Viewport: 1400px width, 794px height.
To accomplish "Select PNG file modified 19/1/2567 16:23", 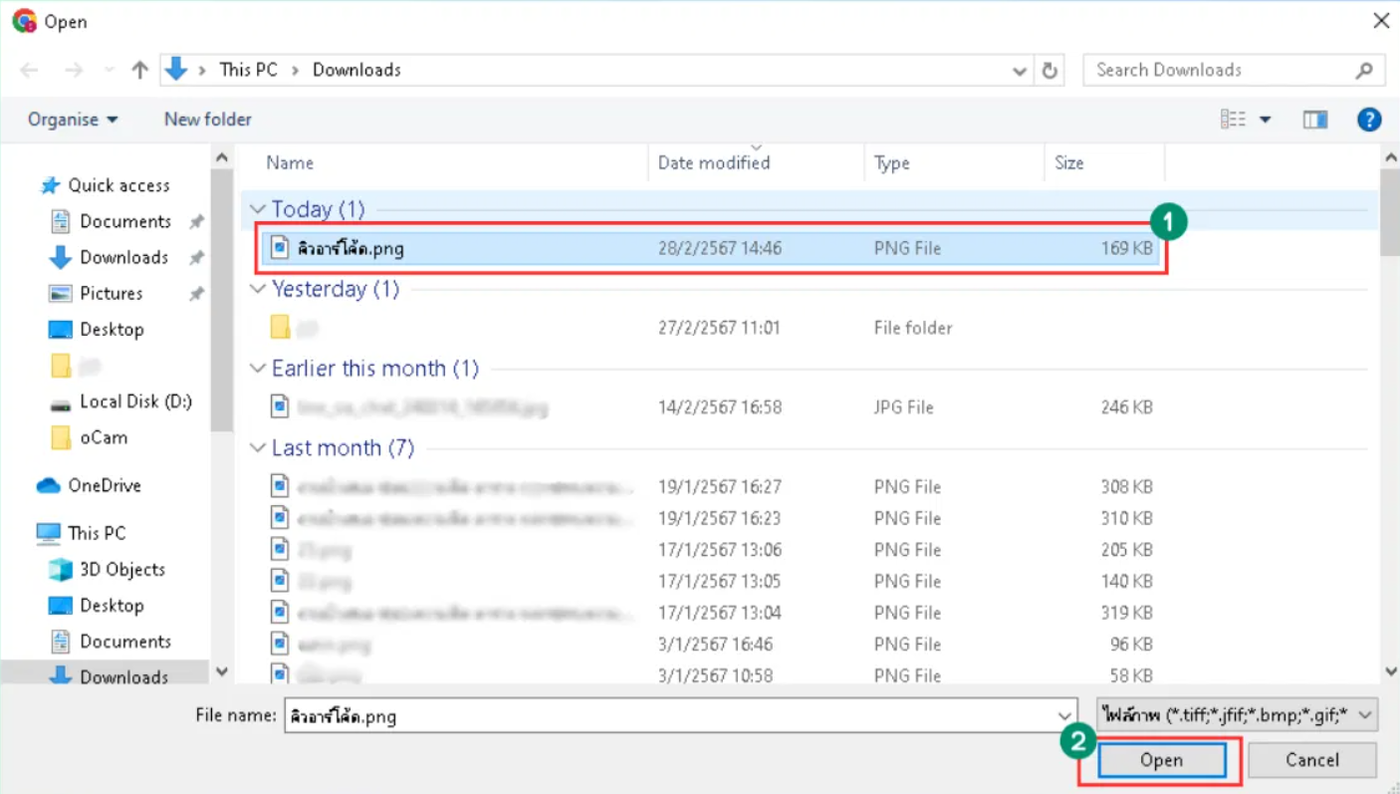I will click(x=712, y=518).
